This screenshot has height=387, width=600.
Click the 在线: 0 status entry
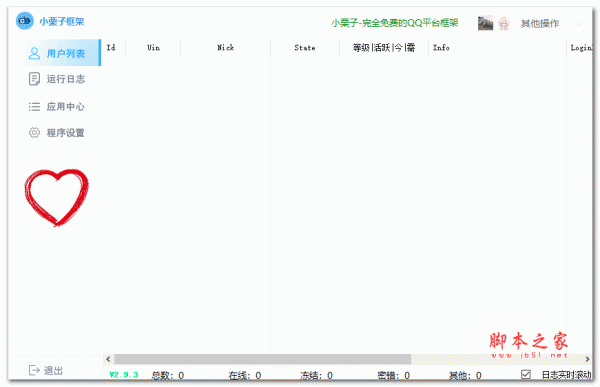[x=245, y=375]
